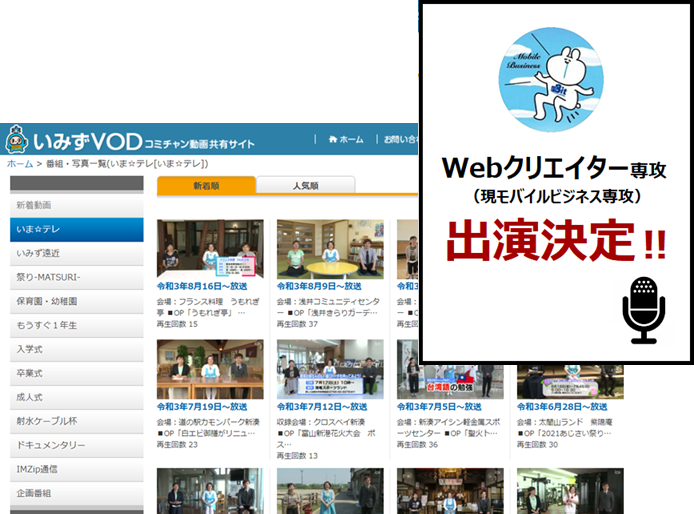Click 出演決定 red headline text
The width and height of the screenshot is (694, 514).
(x=556, y=240)
